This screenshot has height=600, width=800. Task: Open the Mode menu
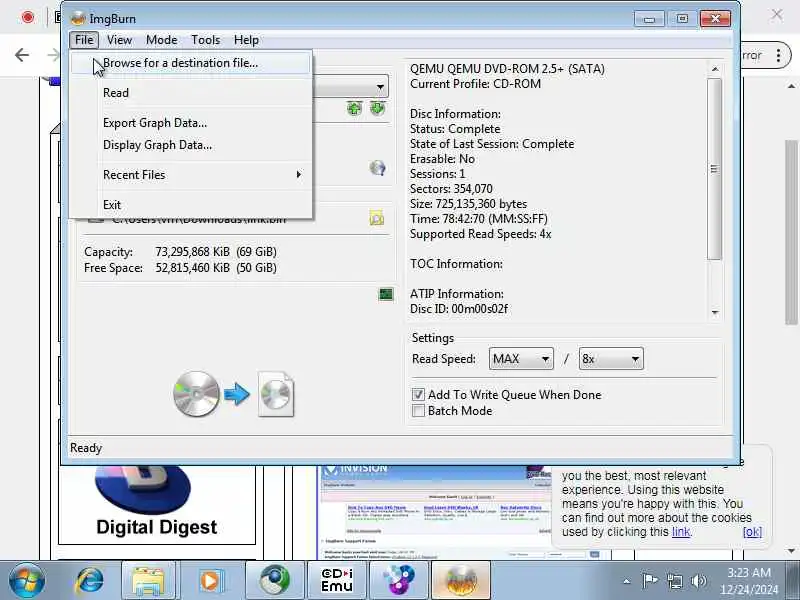tap(161, 40)
